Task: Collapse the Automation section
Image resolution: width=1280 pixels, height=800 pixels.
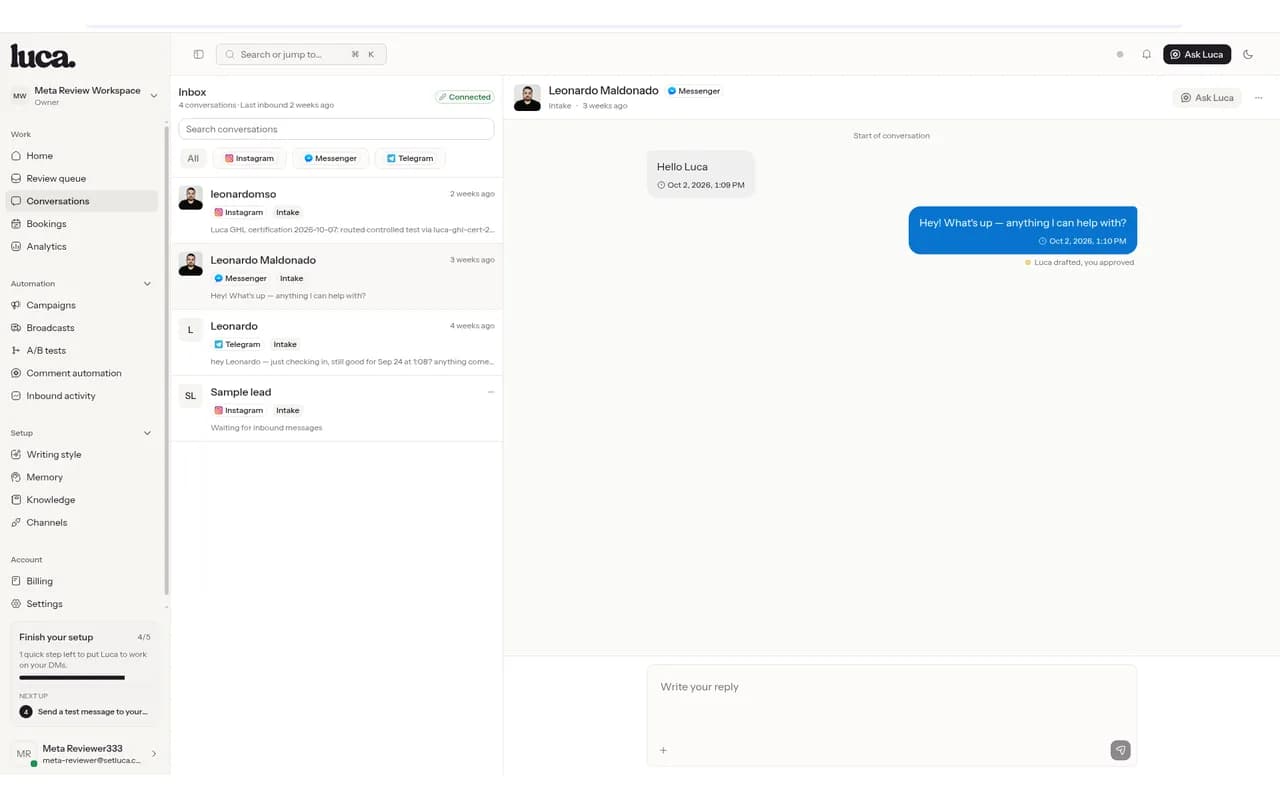Action: tap(148, 284)
